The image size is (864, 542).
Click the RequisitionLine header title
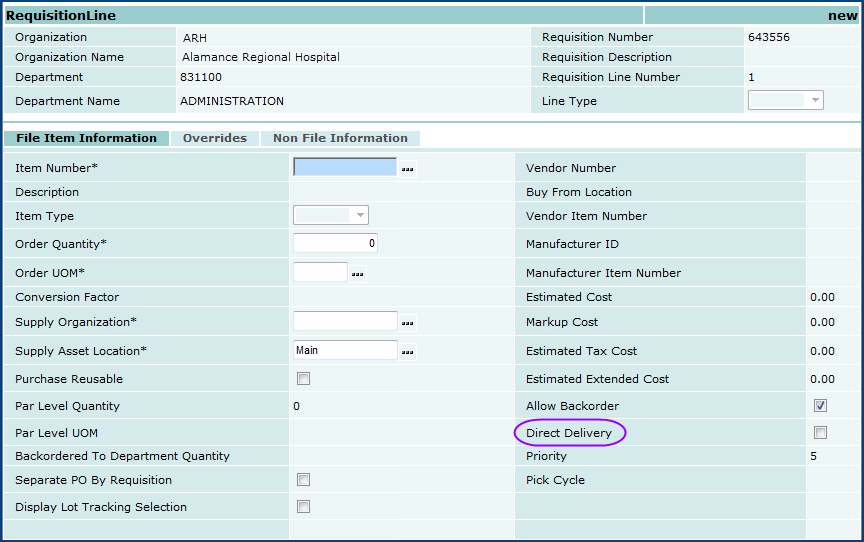61,16
